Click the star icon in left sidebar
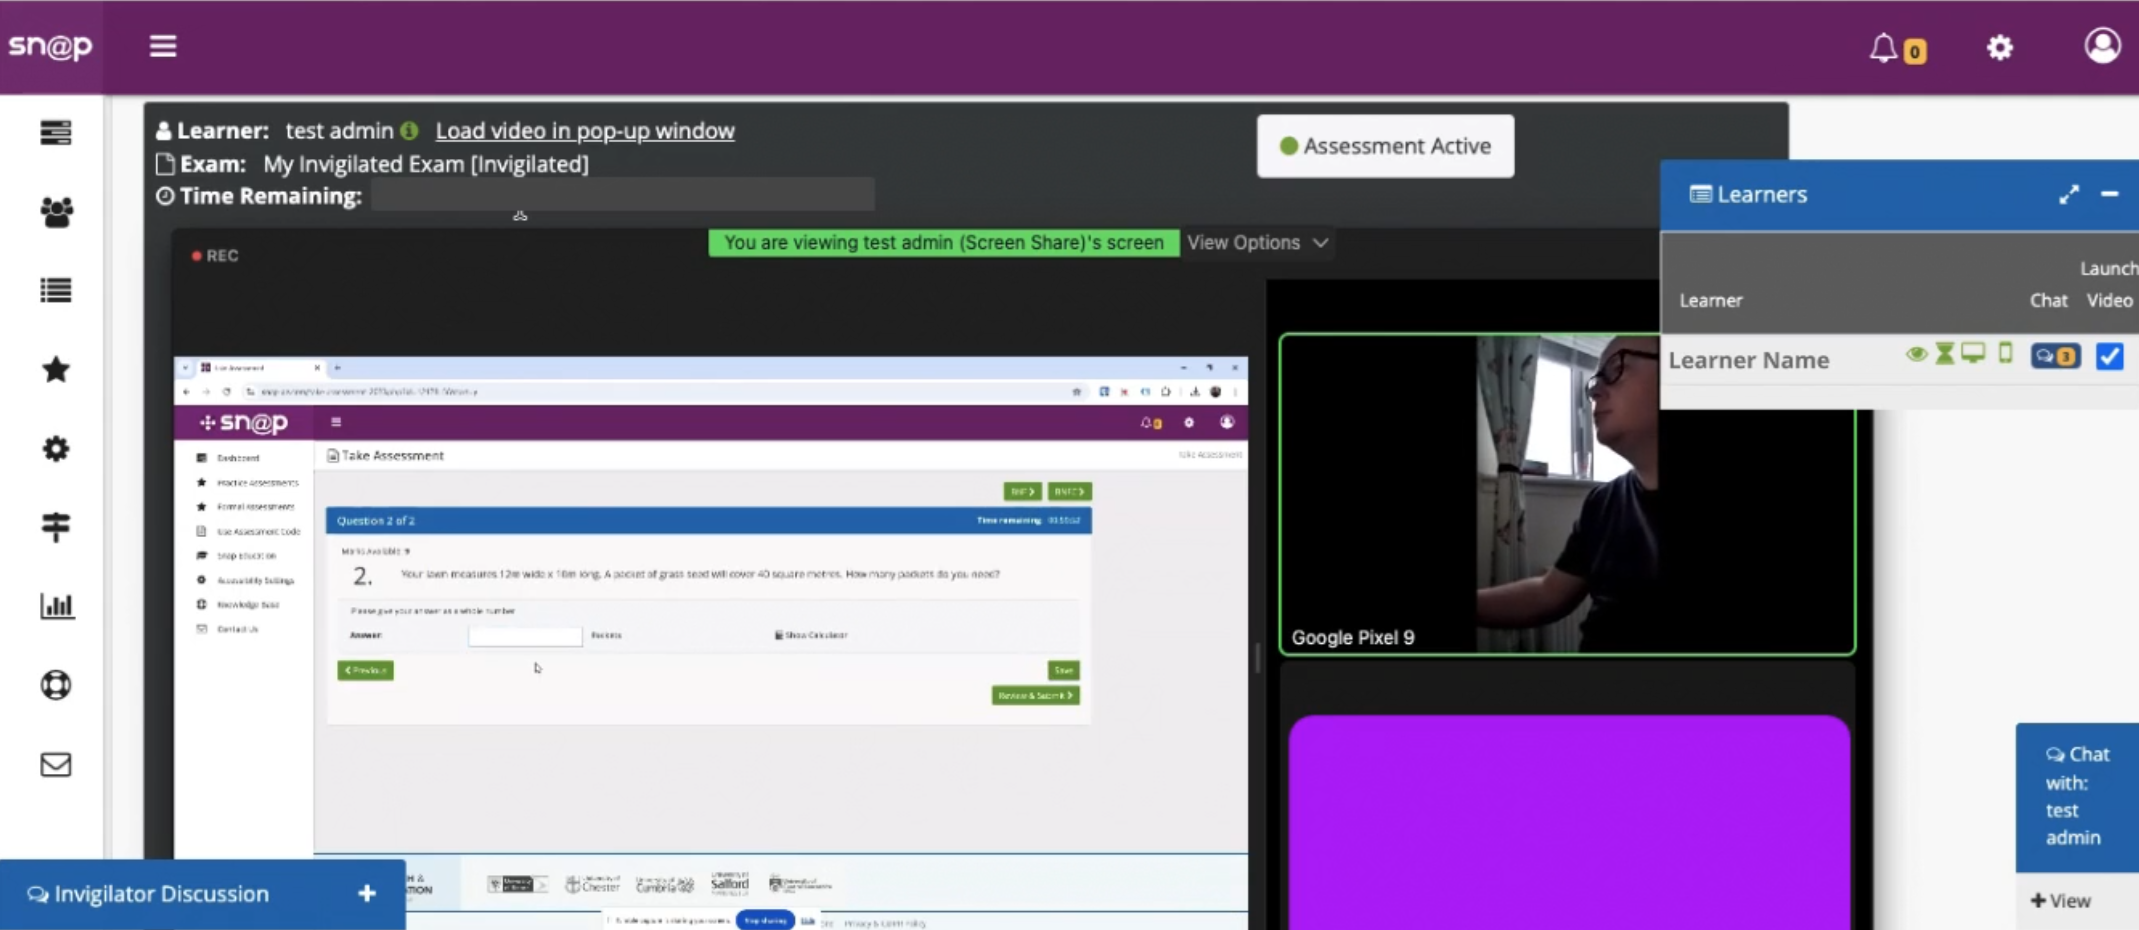Screen dimensions: 2139x930 point(56,370)
